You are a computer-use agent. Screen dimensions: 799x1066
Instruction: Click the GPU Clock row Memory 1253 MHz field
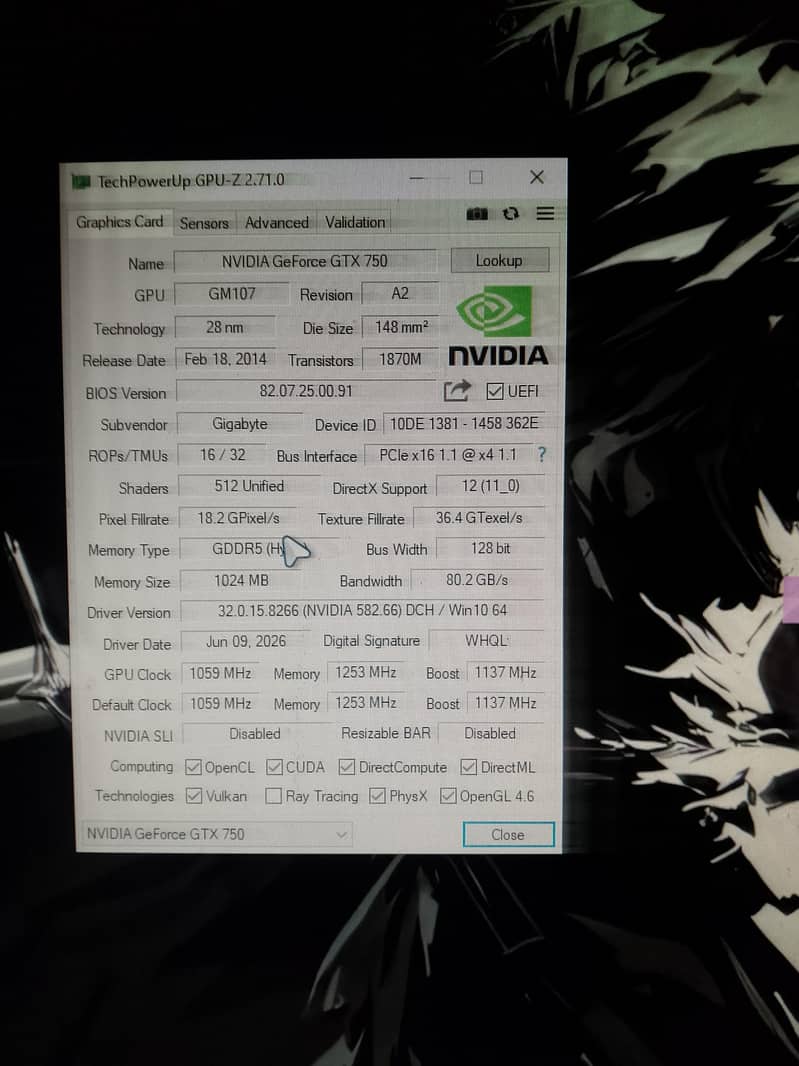[x=366, y=673]
